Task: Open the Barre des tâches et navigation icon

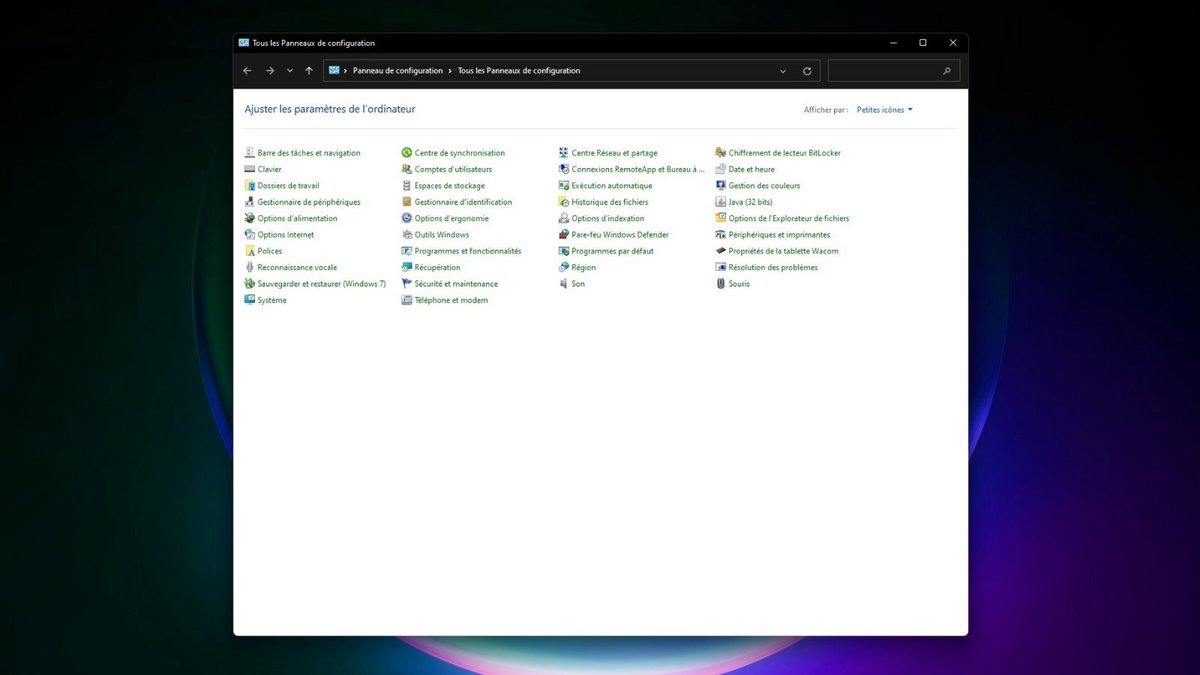Action: tap(250, 153)
